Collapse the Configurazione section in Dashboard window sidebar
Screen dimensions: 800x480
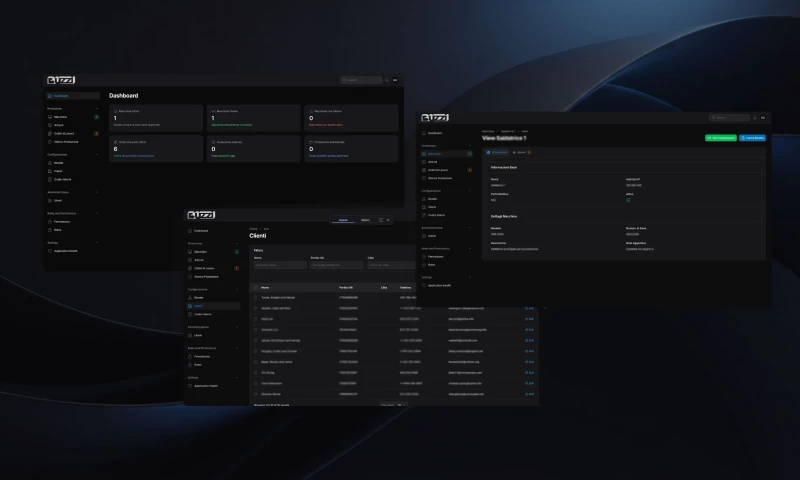pos(97,155)
